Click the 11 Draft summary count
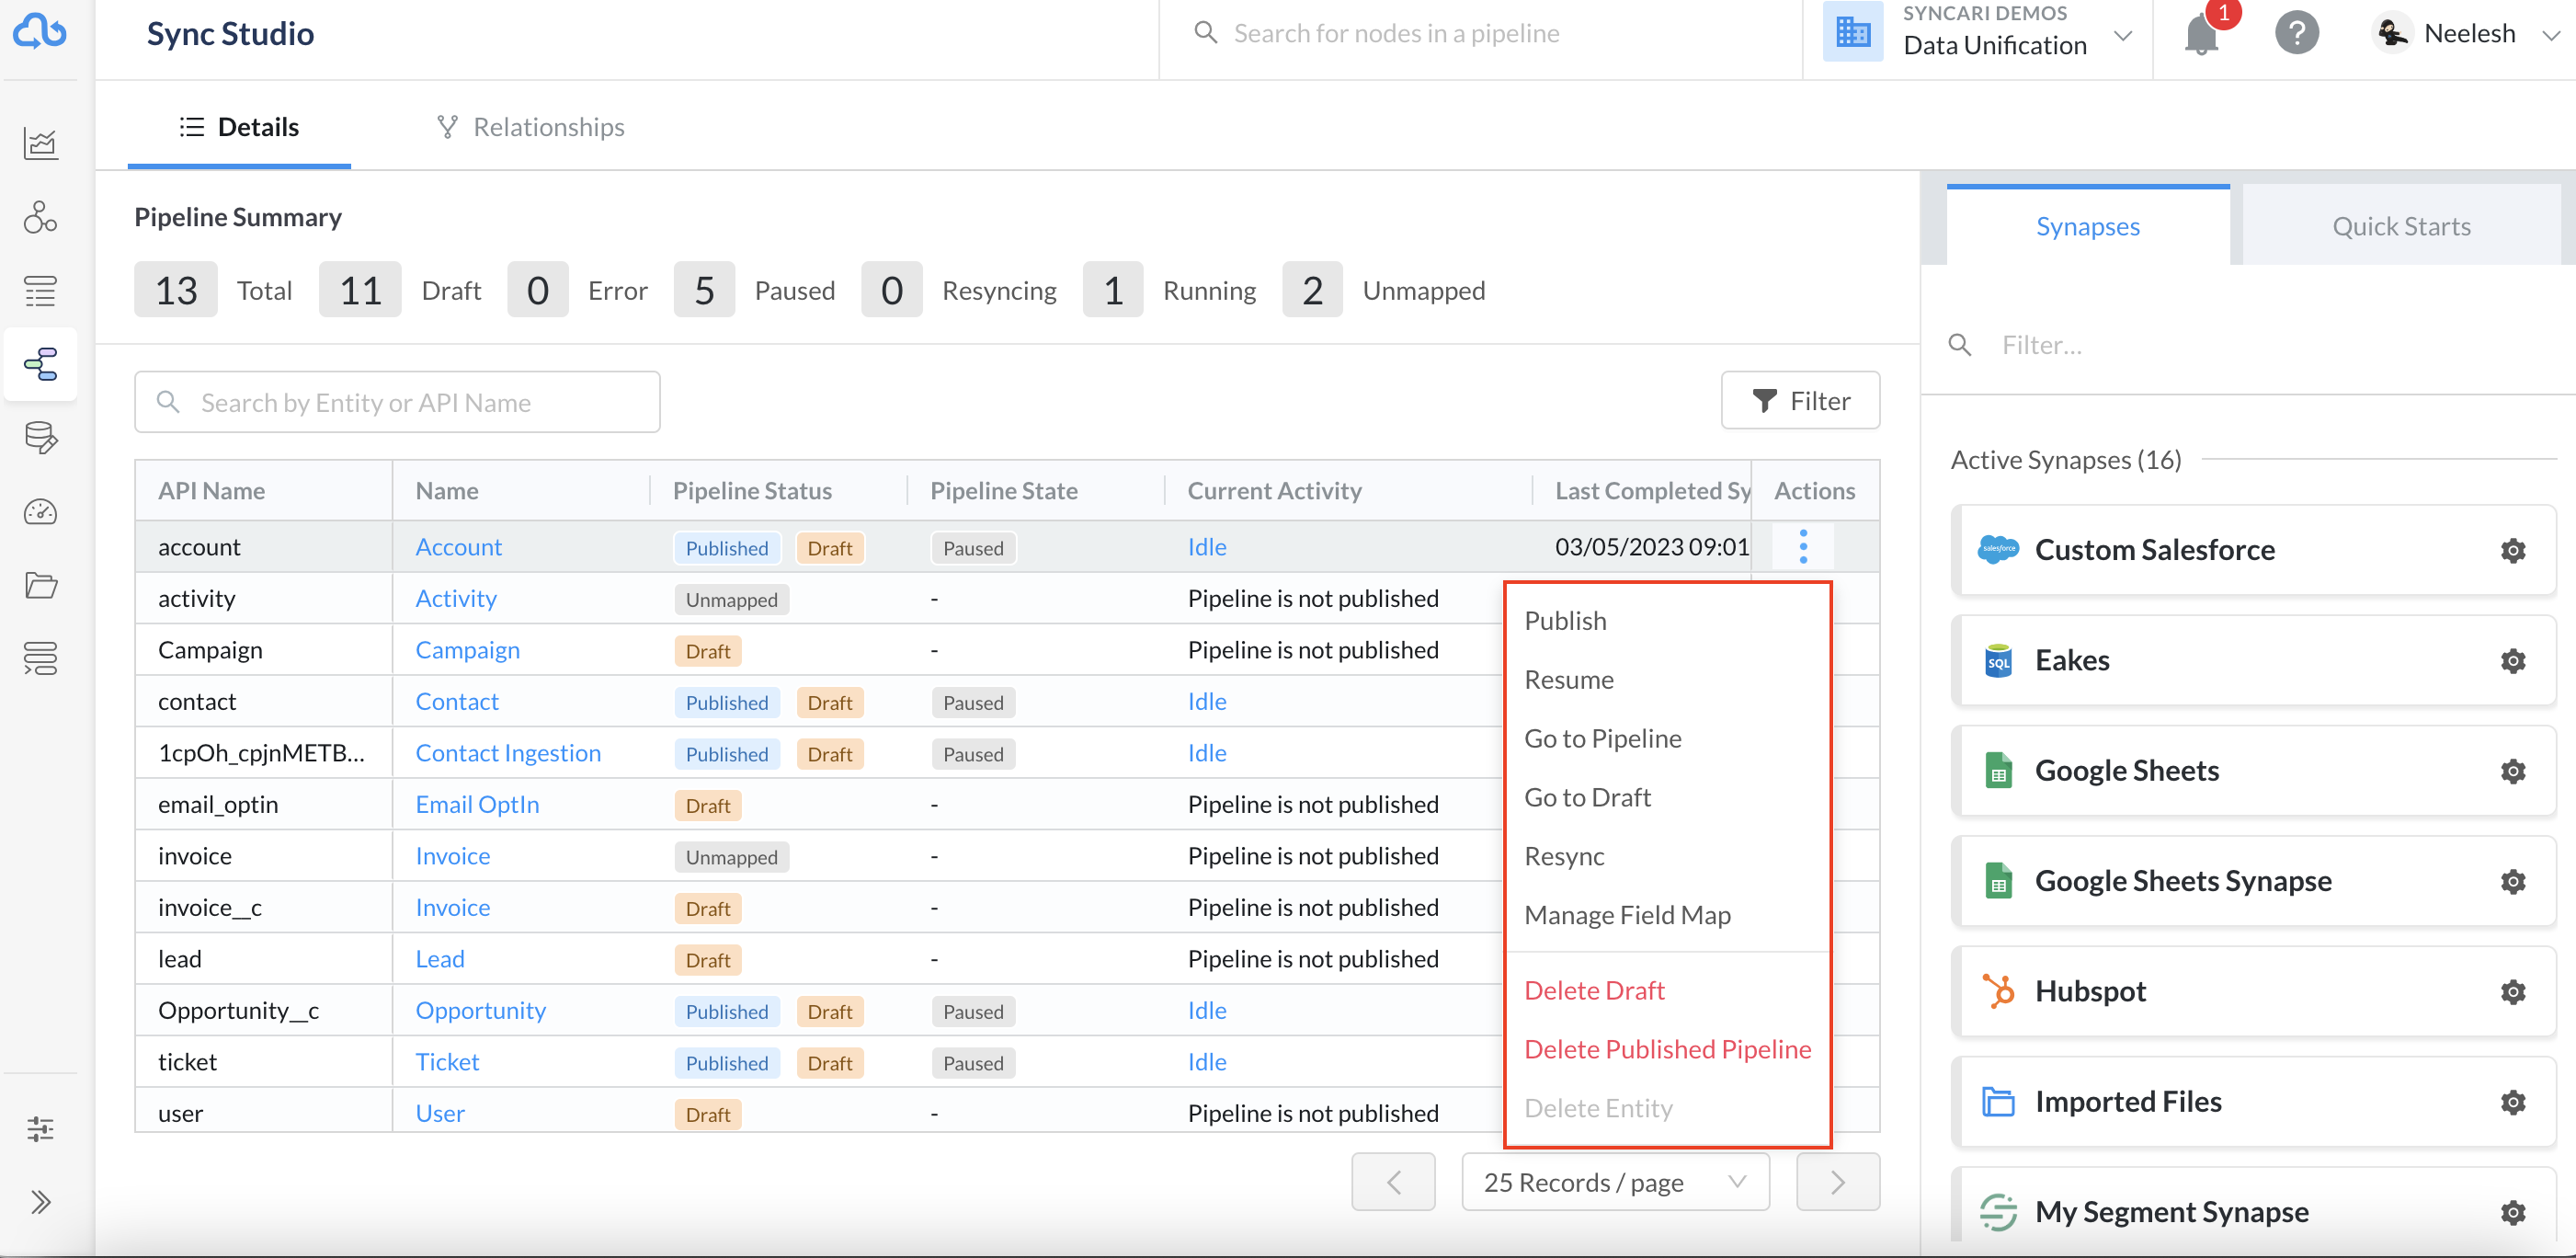 pos(360,290)
